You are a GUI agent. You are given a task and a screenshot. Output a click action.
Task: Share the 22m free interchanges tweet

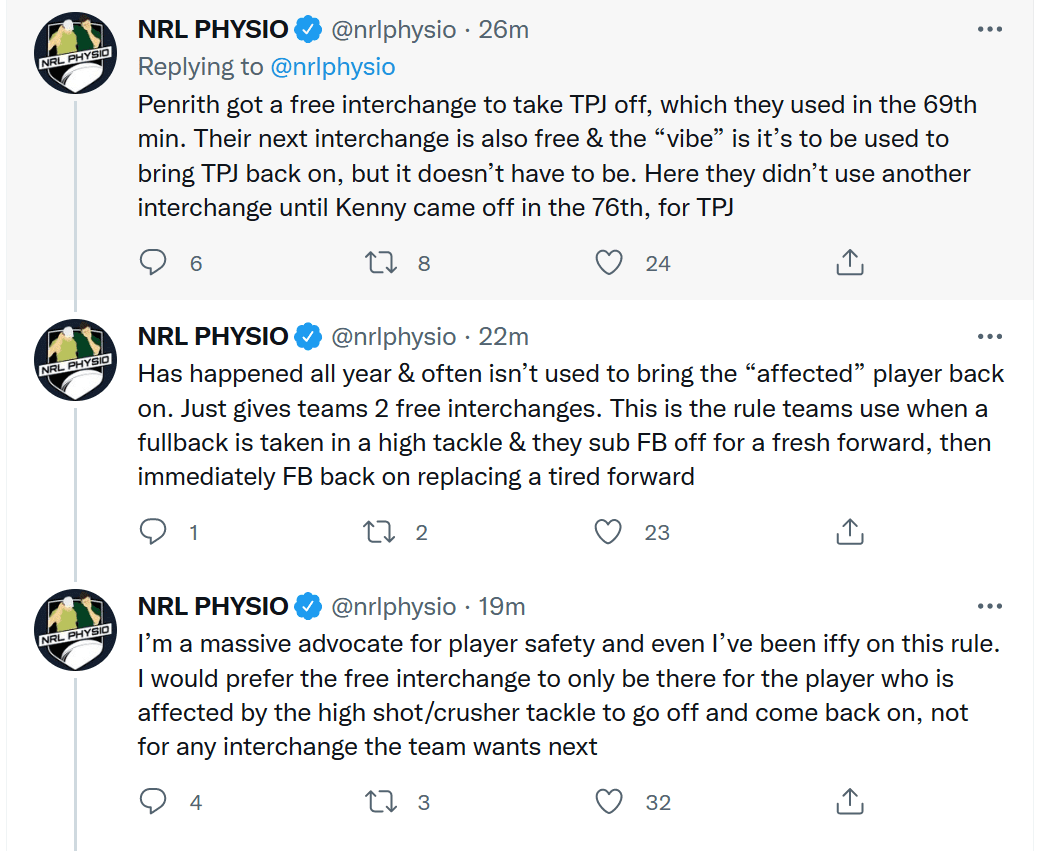coord(850,532)
